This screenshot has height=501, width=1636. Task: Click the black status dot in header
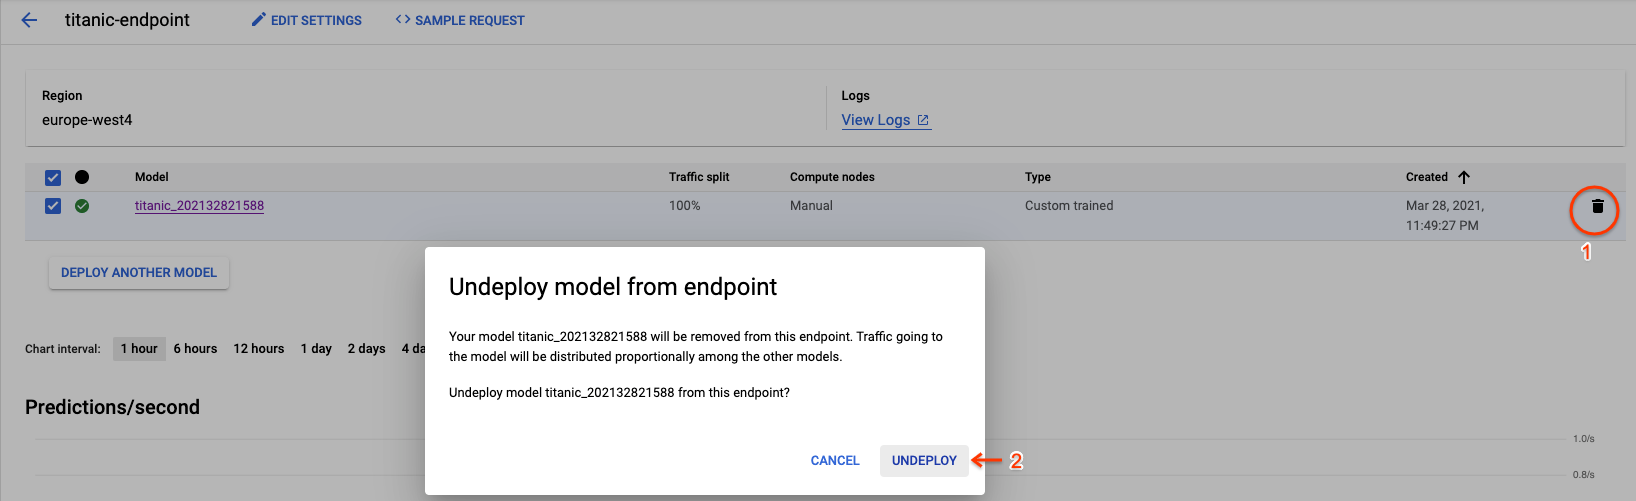pos(82,177)
